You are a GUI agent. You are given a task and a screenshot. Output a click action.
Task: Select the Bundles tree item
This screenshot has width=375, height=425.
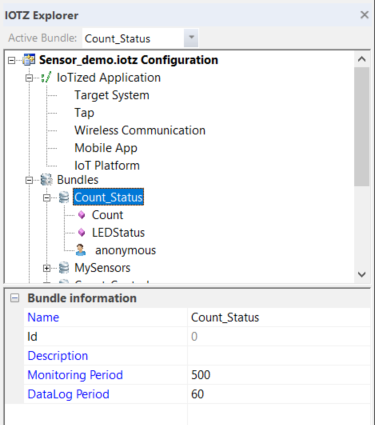[78, 180]
